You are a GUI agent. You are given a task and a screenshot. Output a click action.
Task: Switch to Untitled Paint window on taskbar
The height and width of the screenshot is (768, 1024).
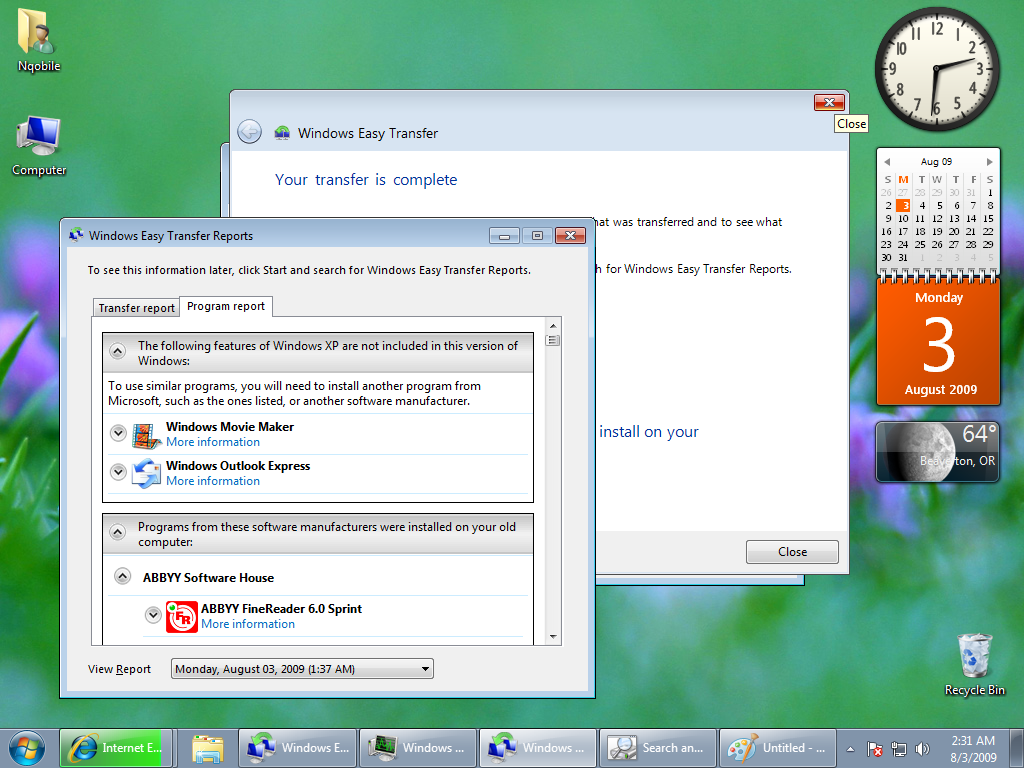click(778, 748)
